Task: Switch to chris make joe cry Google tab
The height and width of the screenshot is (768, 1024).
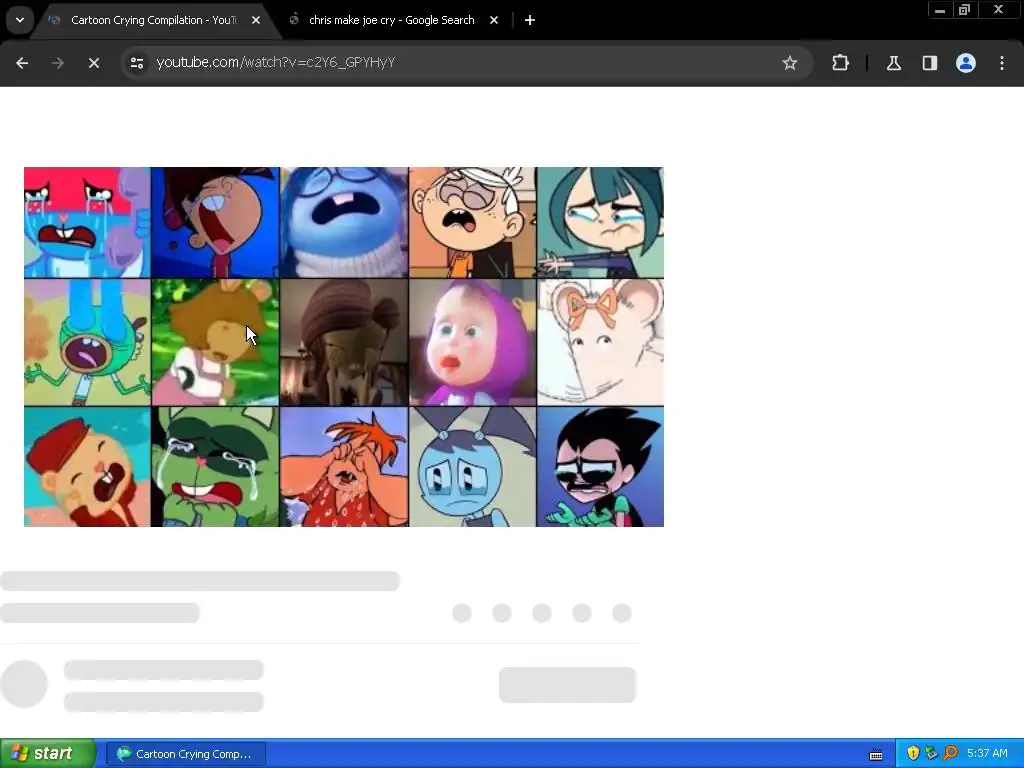Action: point(392,20)
